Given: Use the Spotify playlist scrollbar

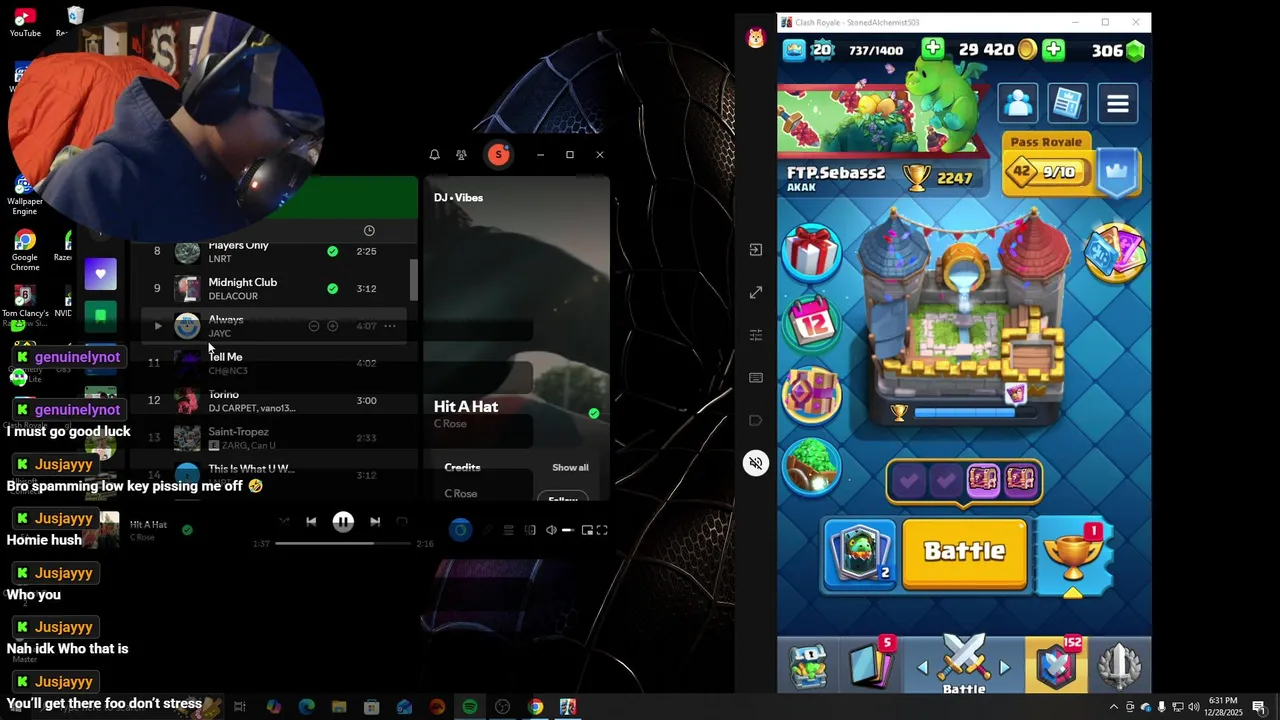Looking at the screenshot, I should [x=414, y=280].
